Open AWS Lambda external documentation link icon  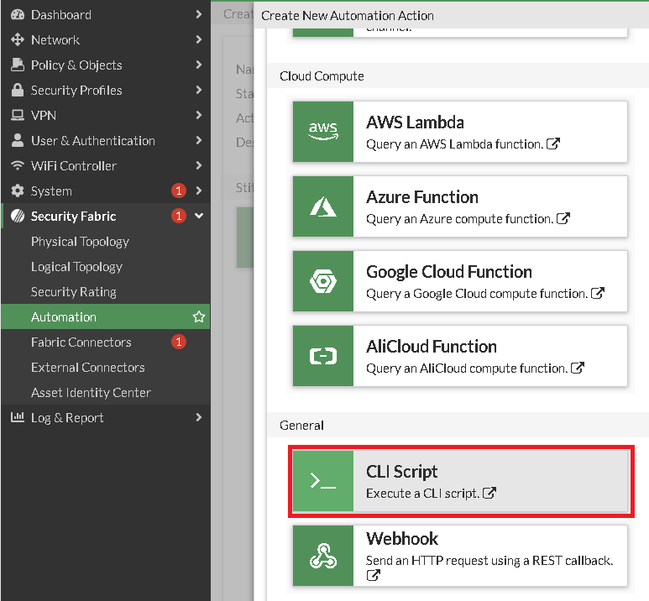[554, 144]
